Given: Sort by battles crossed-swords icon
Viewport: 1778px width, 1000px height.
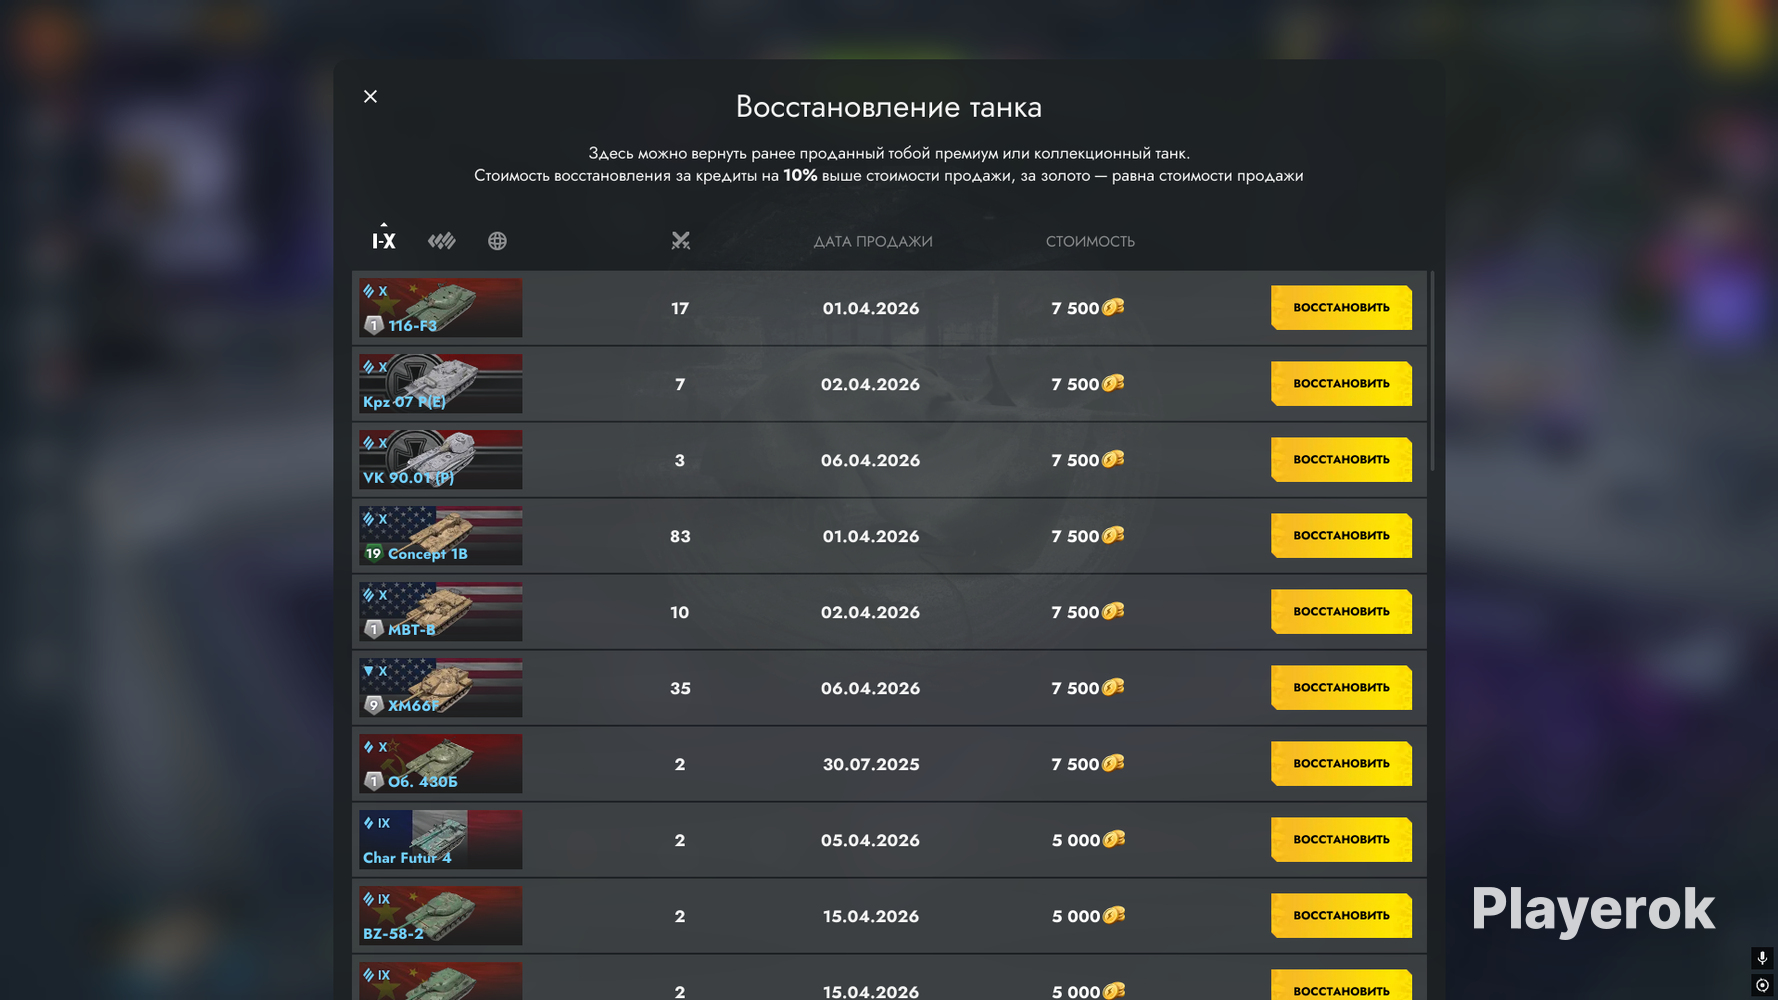Looking at the screenshot, I should tap(680, 241).
